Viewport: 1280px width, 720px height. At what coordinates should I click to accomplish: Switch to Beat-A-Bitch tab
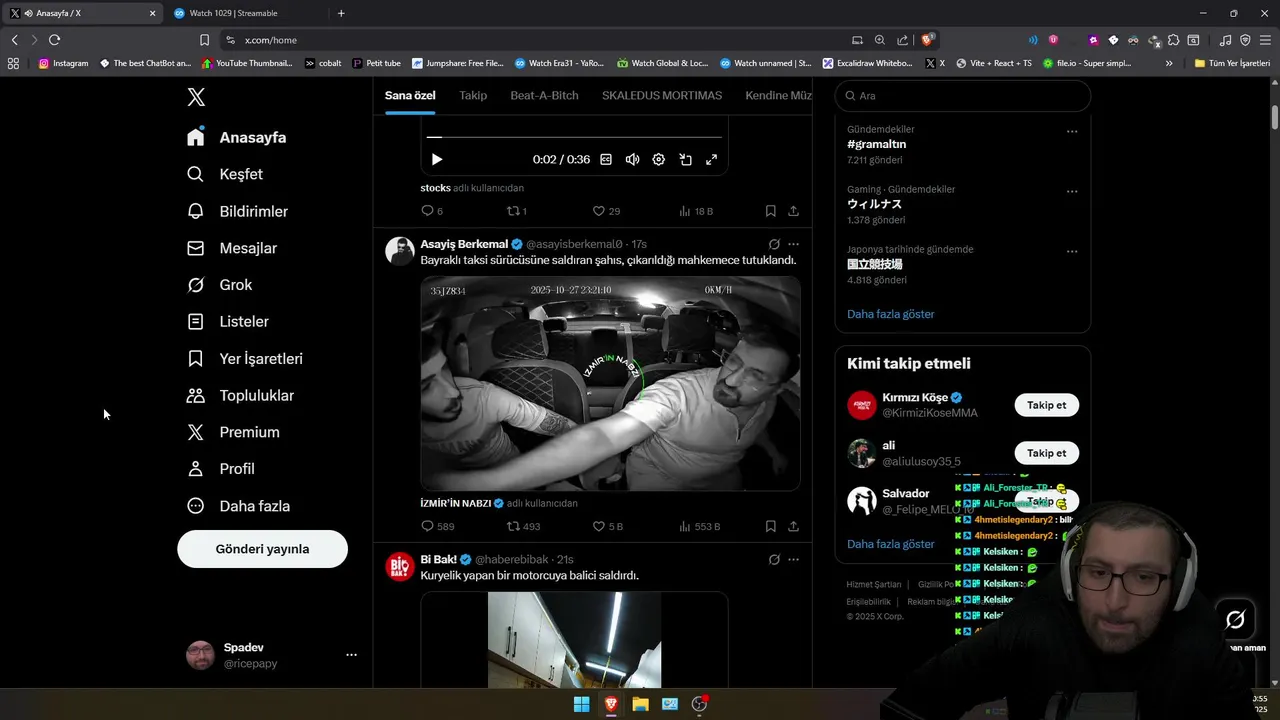coord(544,95)
